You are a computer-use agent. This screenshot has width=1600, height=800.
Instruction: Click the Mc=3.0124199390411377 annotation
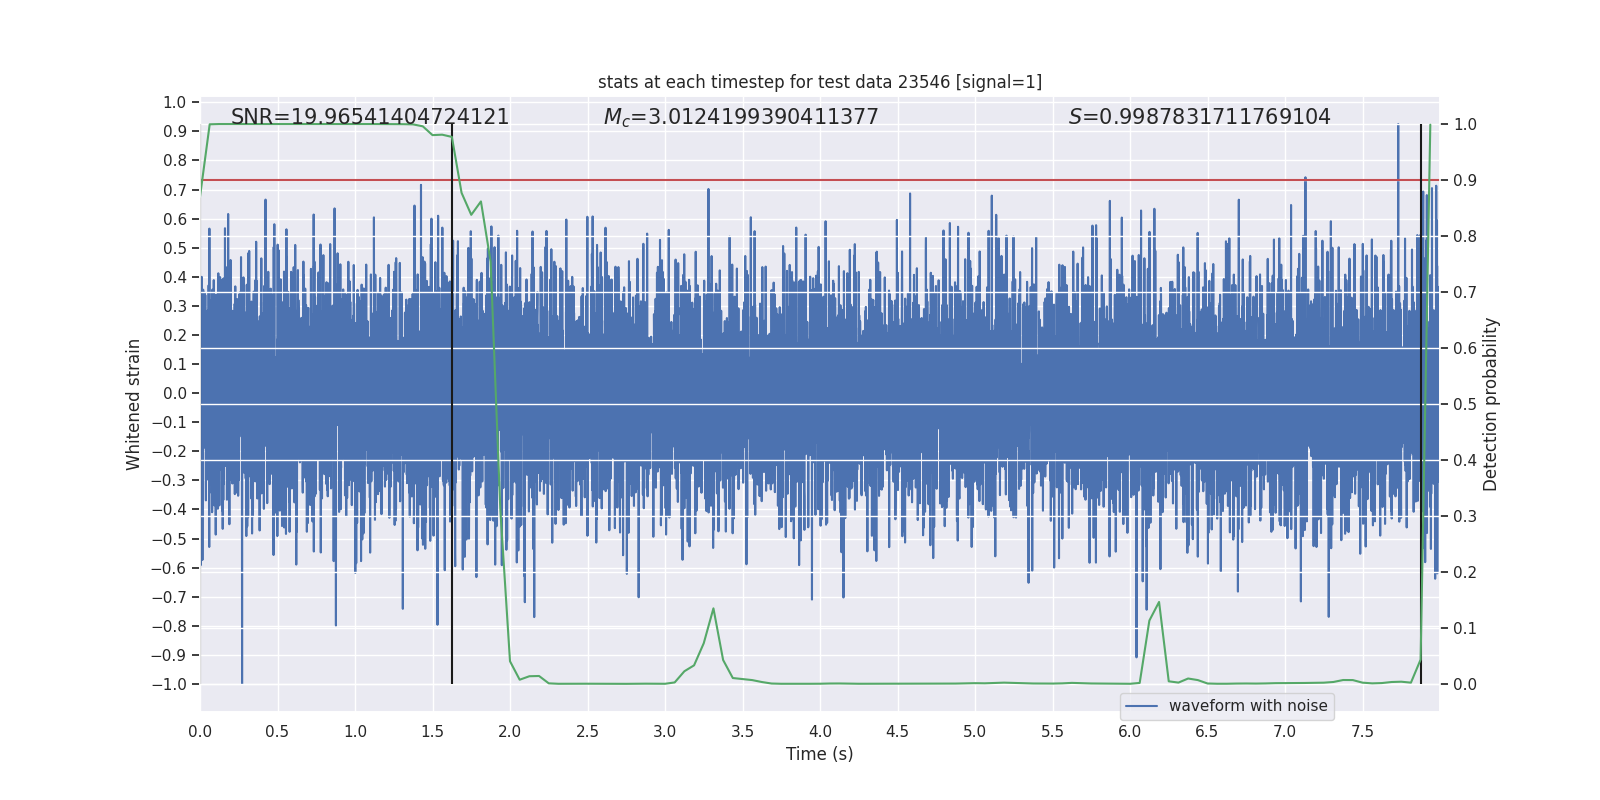tap(741, 117)
